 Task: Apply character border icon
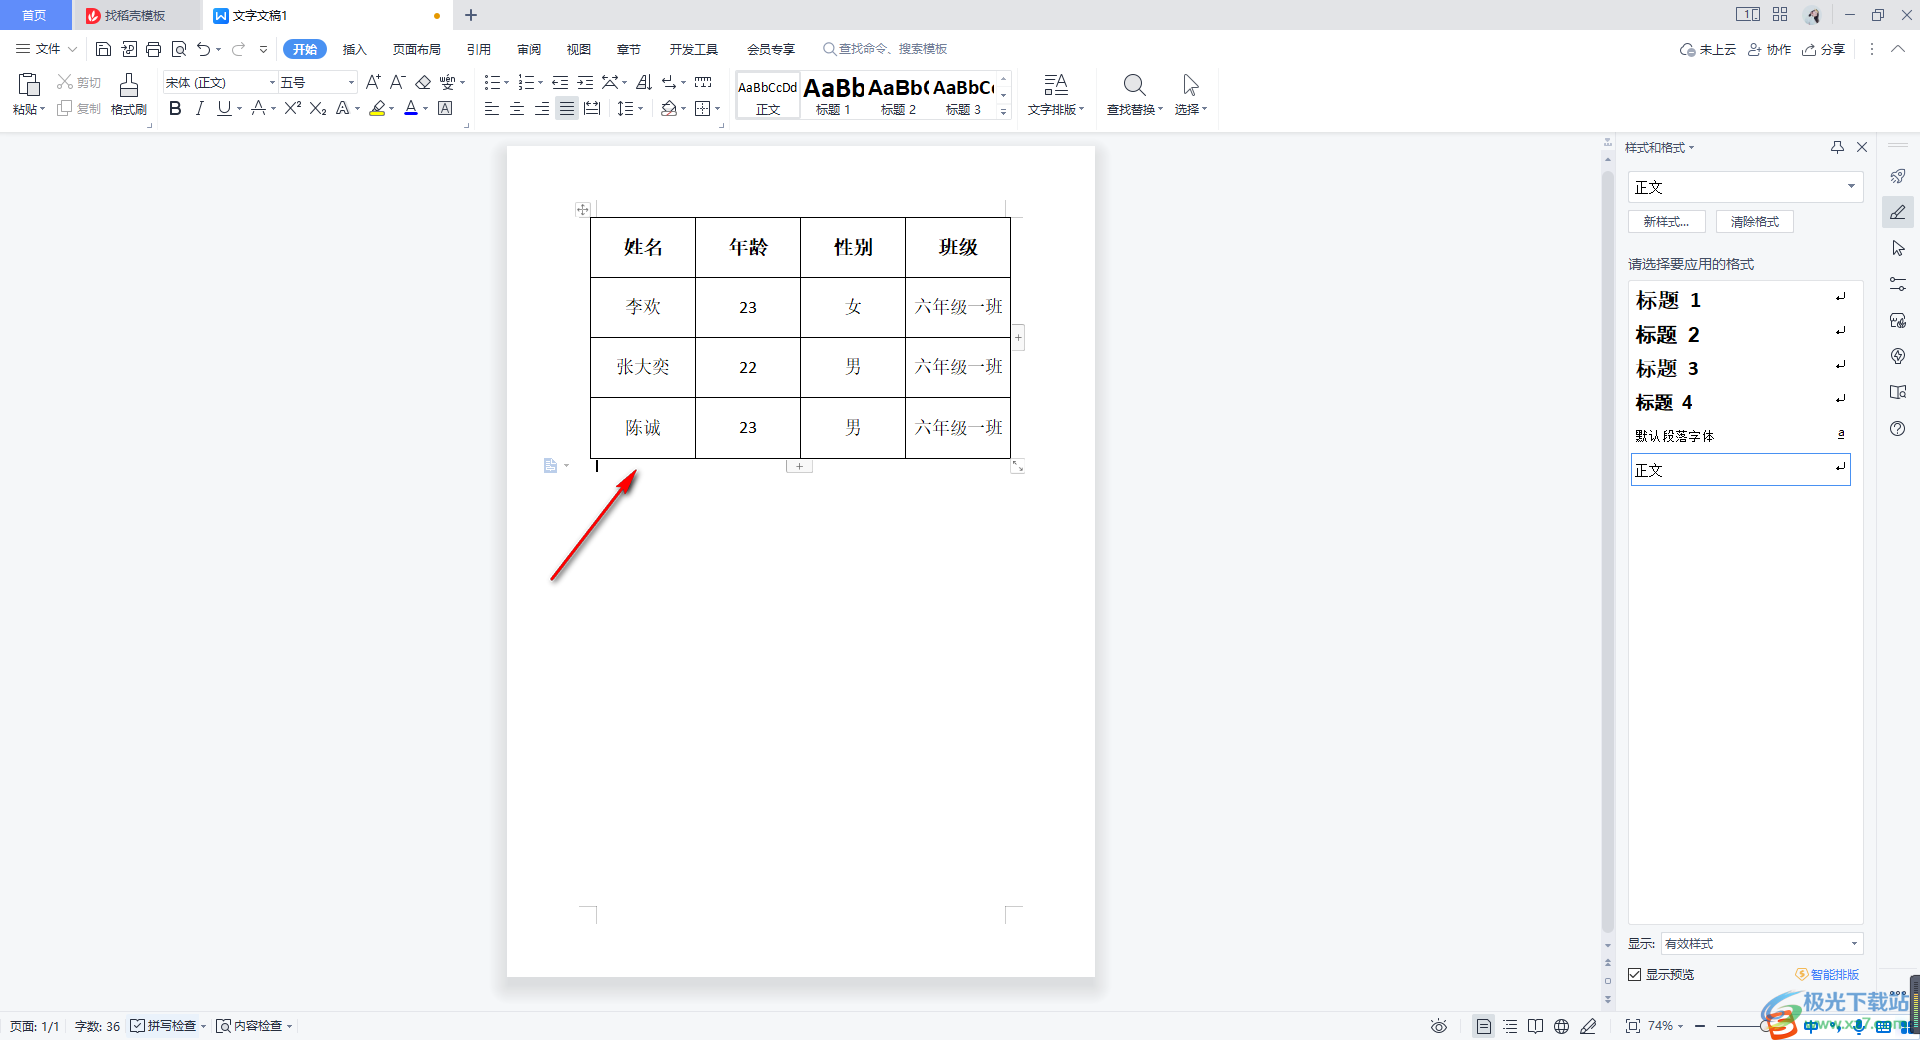pos(445,108)
